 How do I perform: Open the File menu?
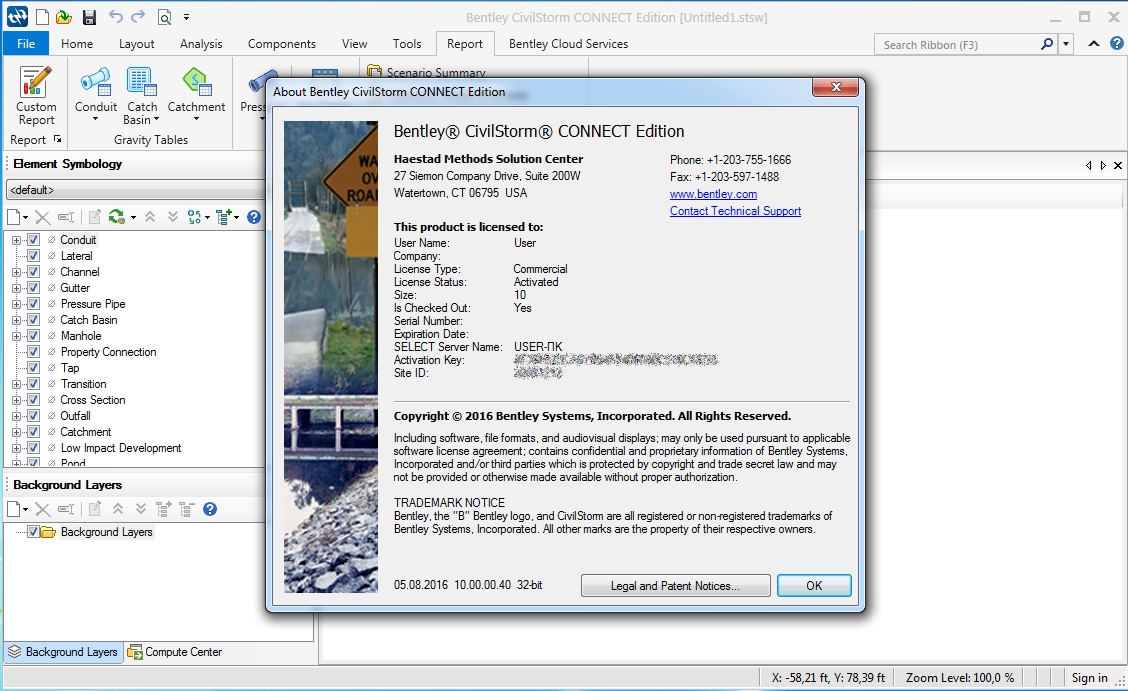pos(26,44)
